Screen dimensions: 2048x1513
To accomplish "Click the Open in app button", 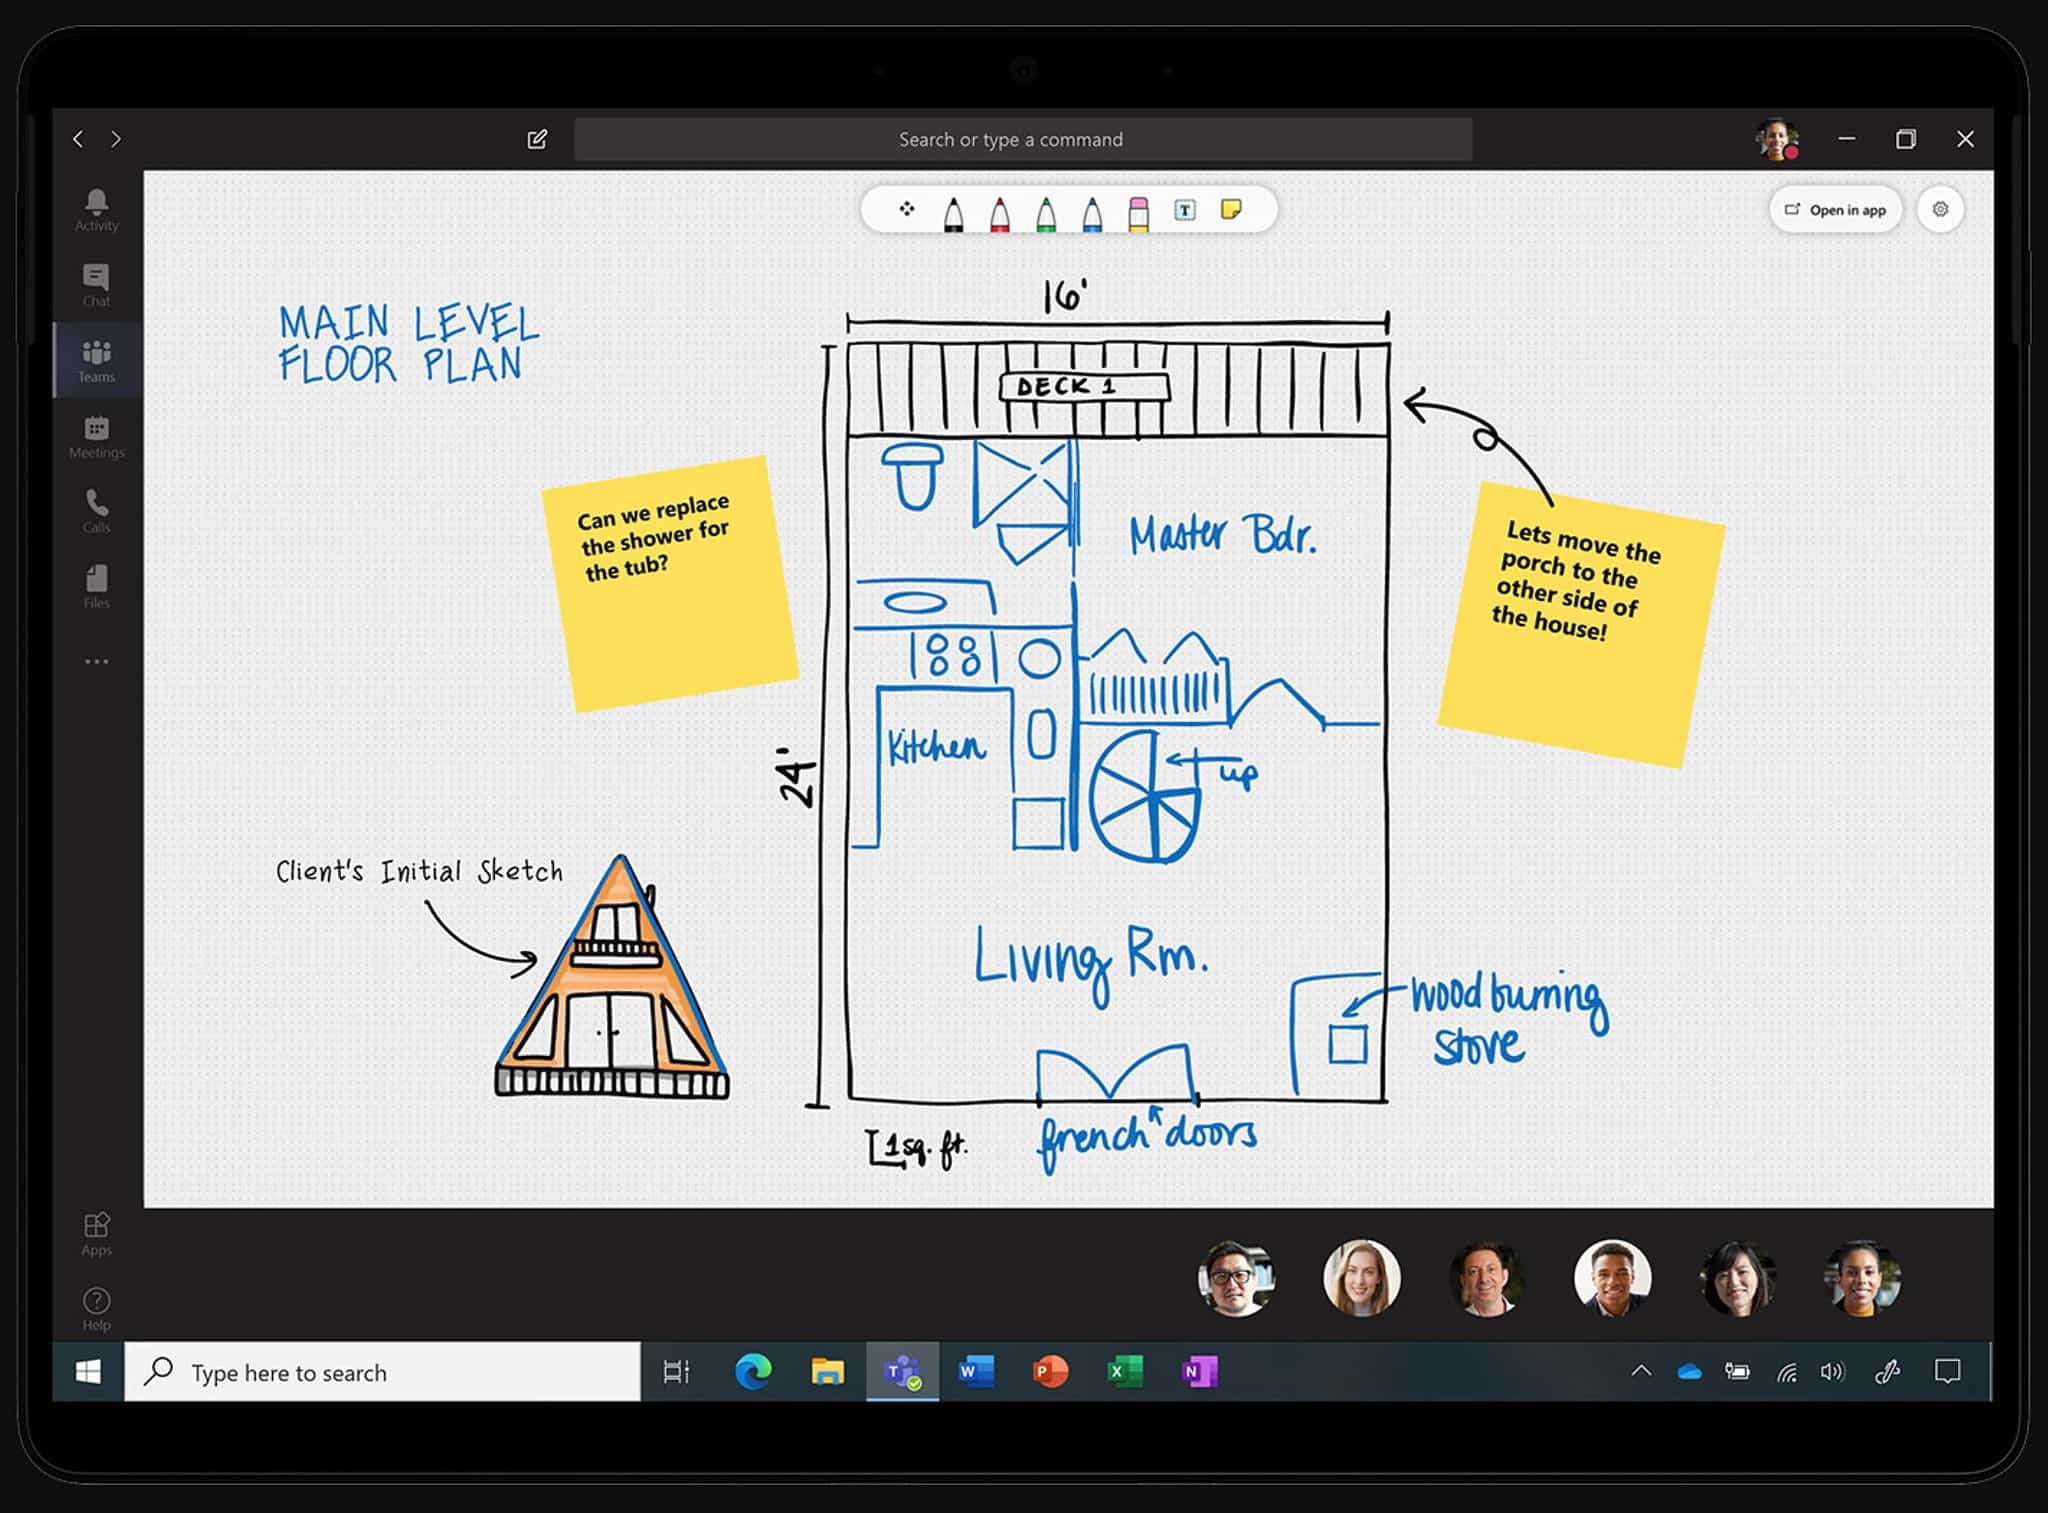I will (x=1835, y=209).
